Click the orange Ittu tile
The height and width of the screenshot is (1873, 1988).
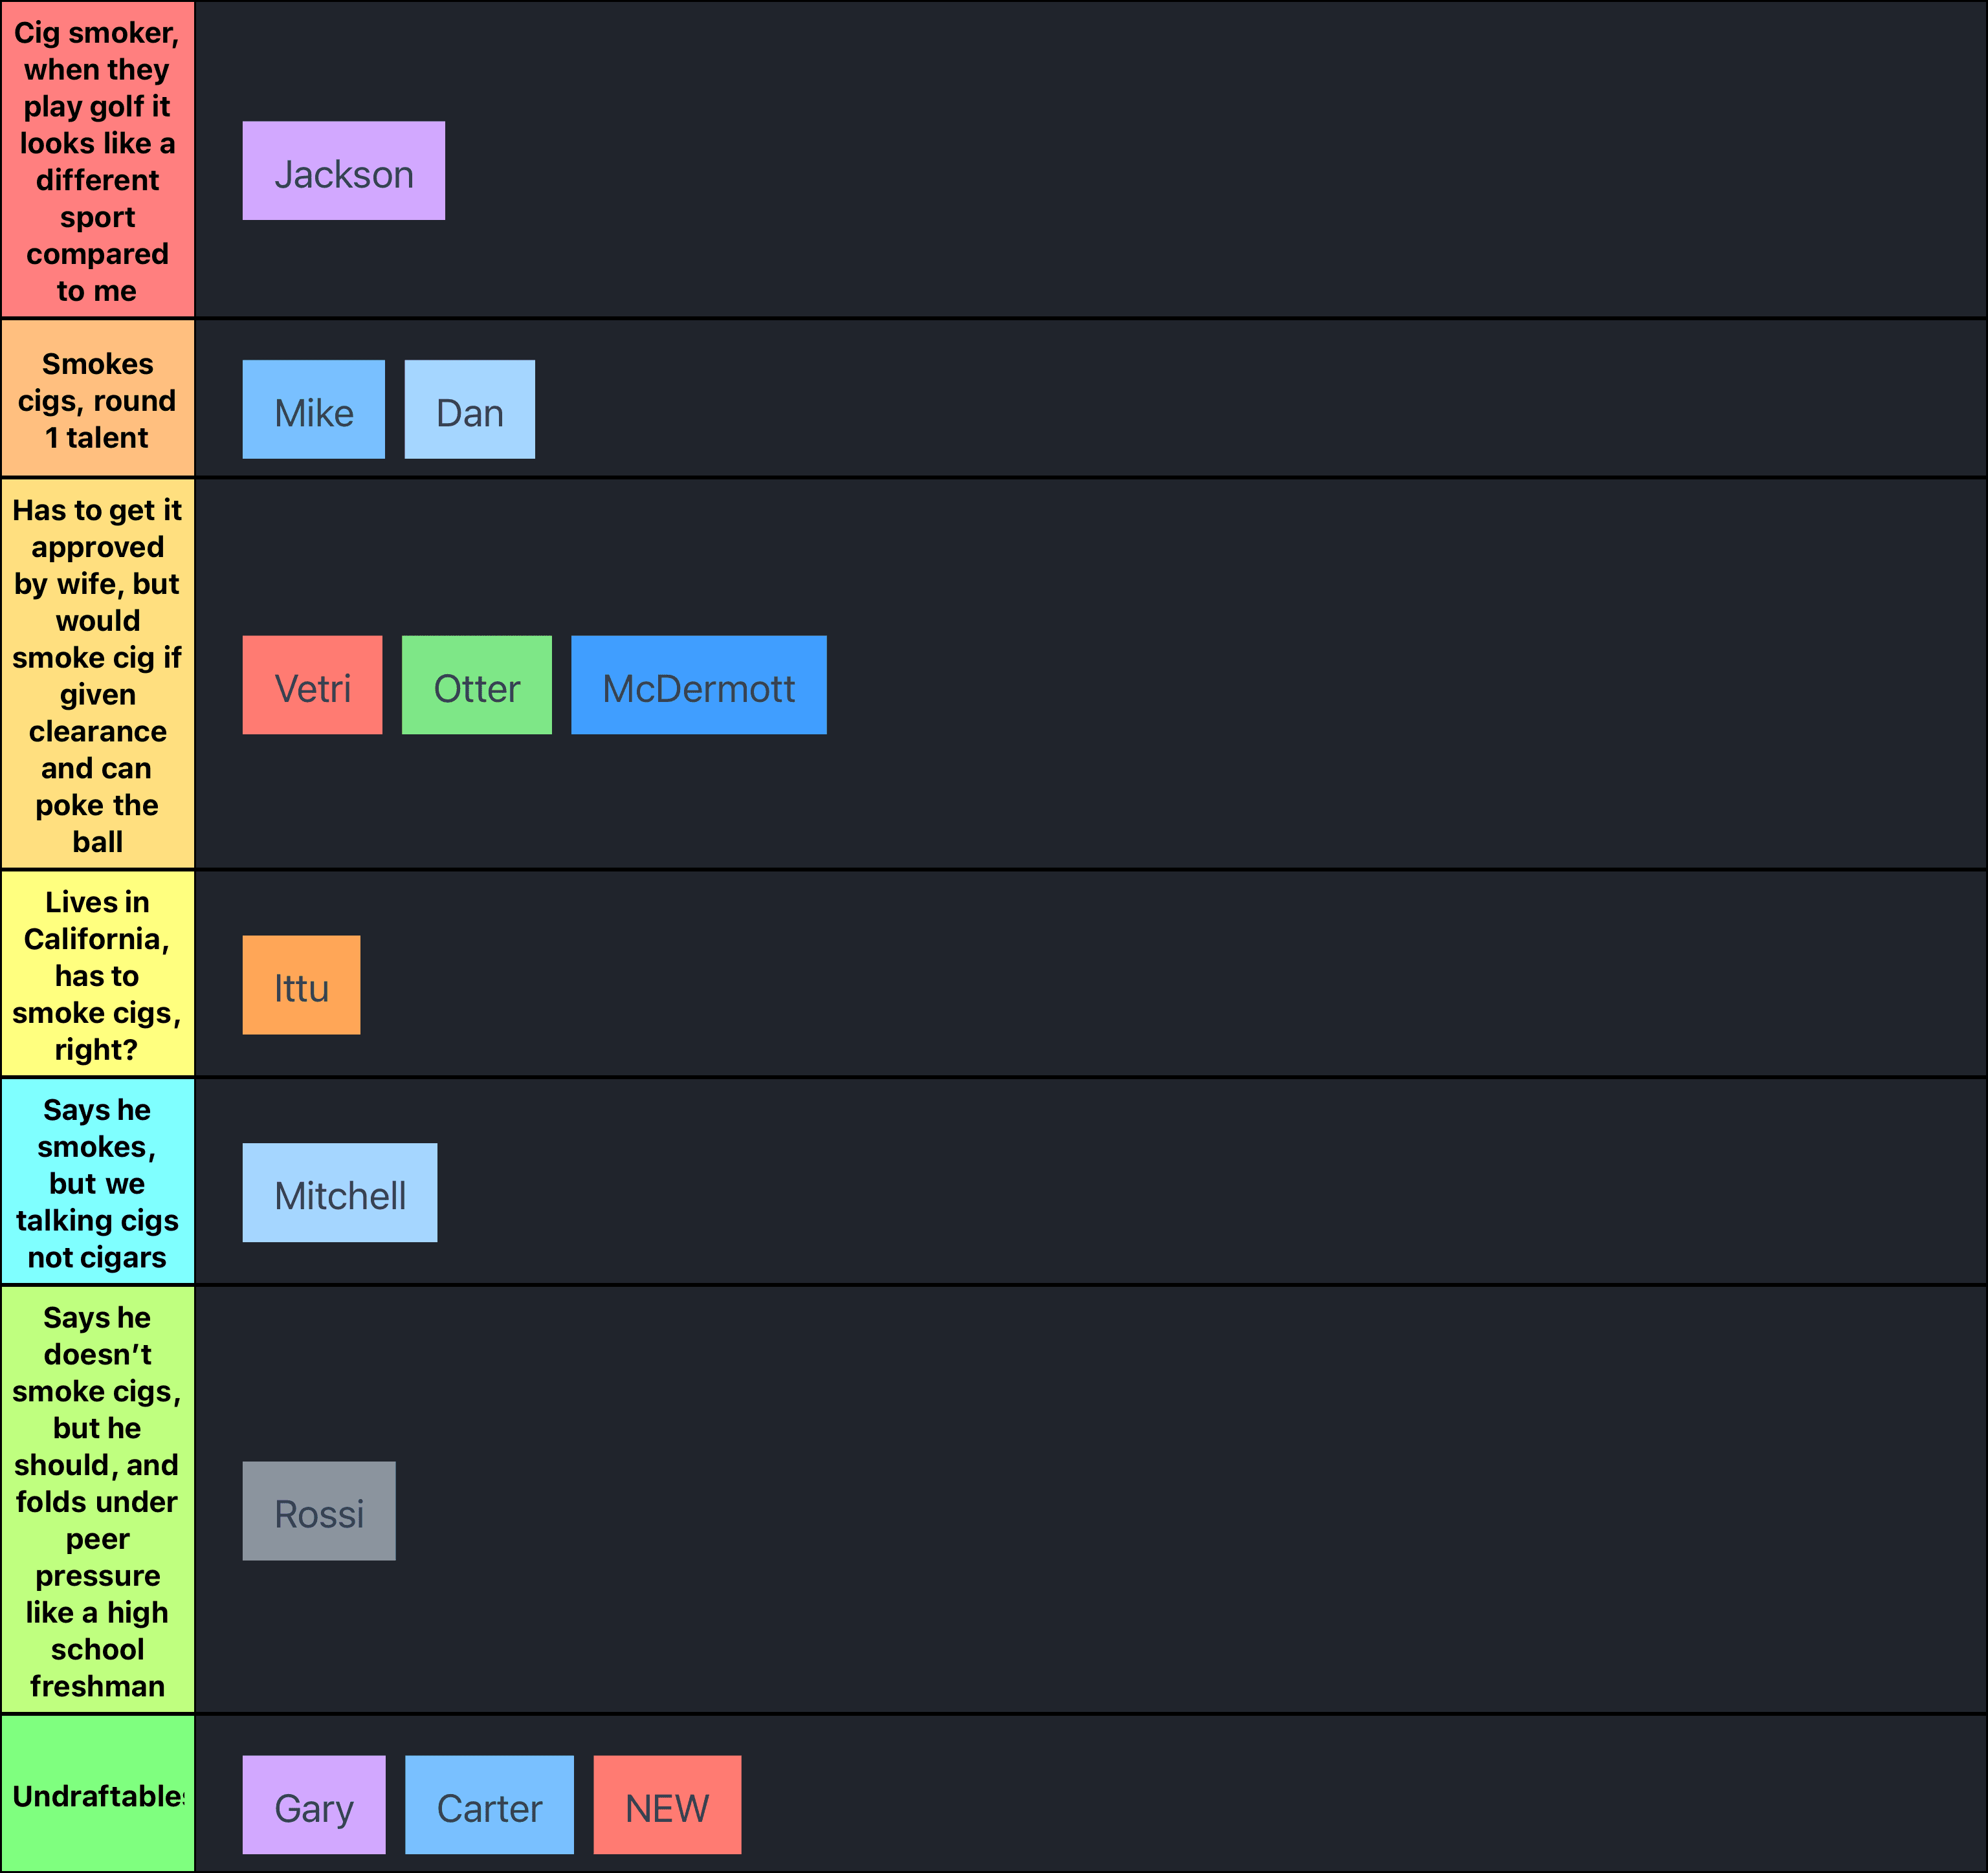[x=301, y=985]
